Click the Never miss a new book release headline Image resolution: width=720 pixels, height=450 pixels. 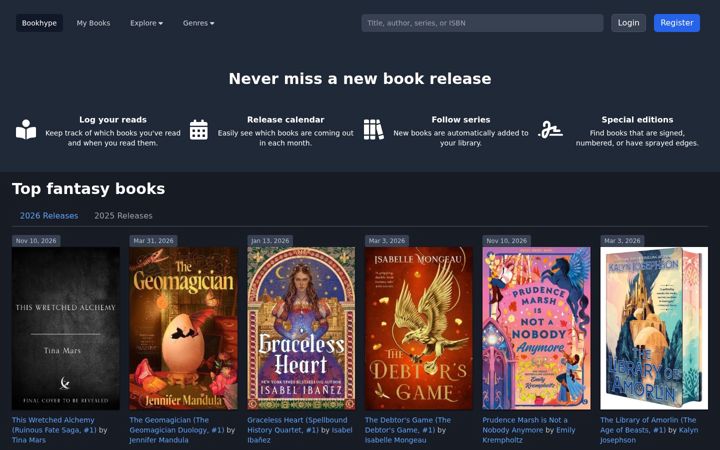[x=360, y=79]
